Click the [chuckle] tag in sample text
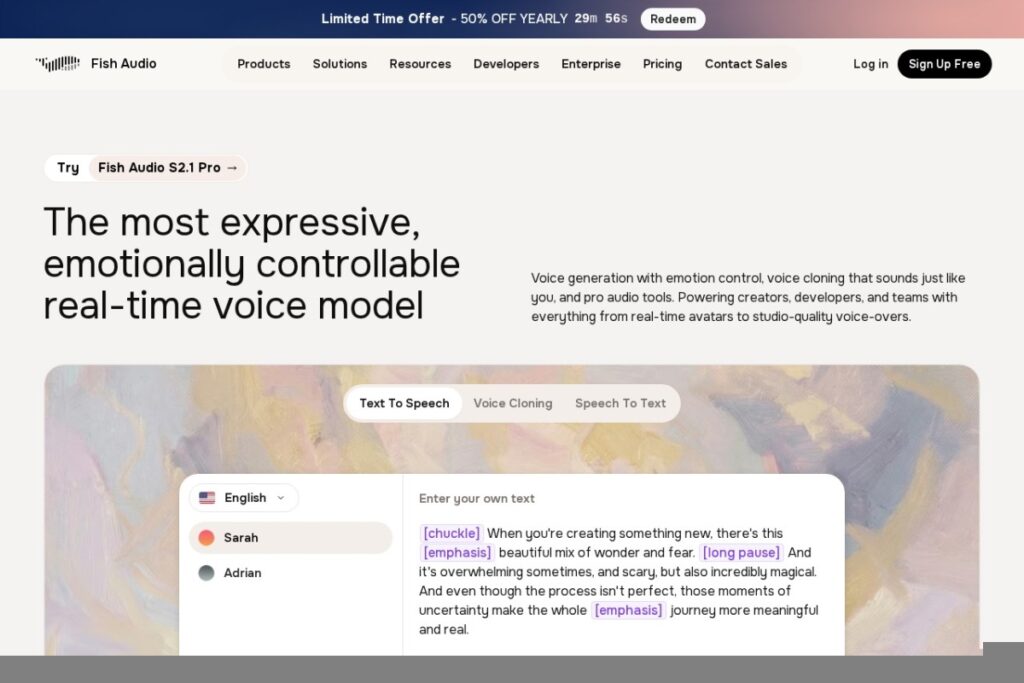 451,533
